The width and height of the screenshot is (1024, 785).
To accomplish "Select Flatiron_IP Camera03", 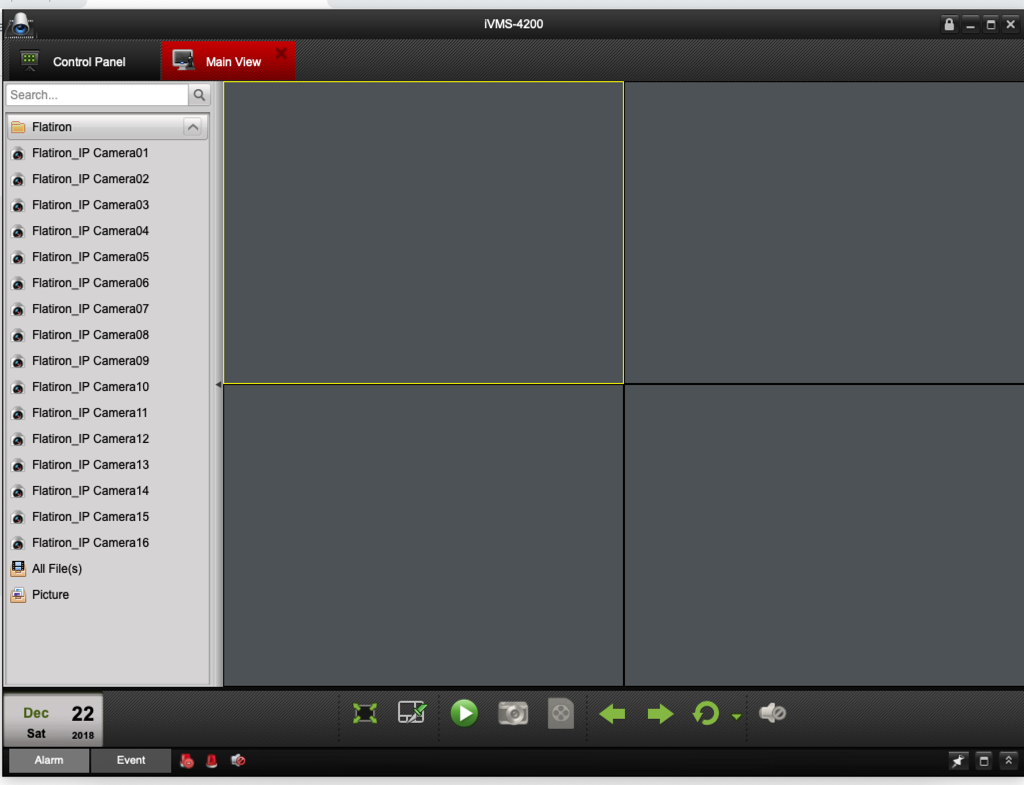I will click(x=107, y=205).
